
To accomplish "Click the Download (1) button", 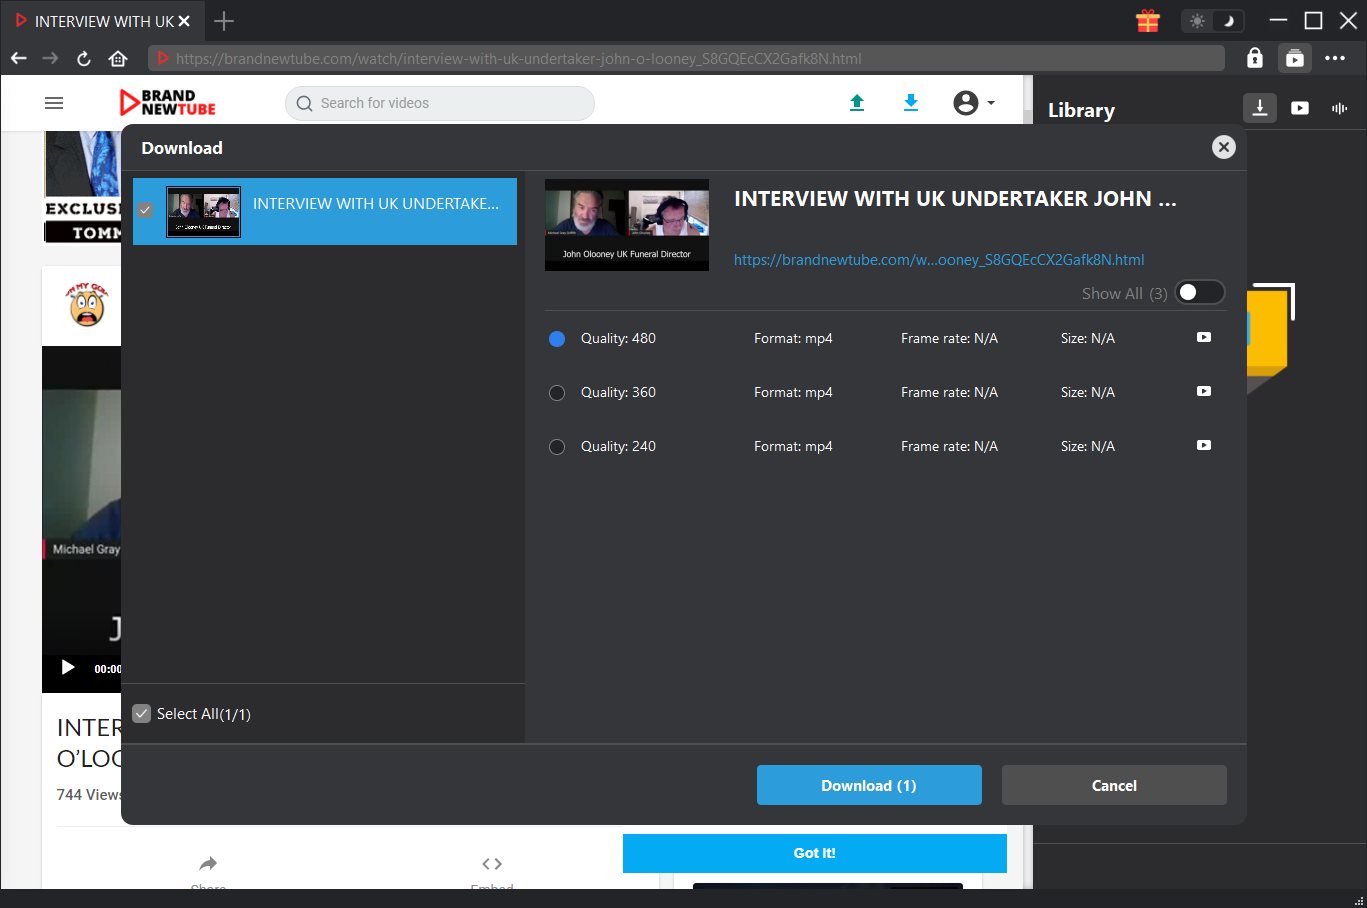I will coord(868,785).
